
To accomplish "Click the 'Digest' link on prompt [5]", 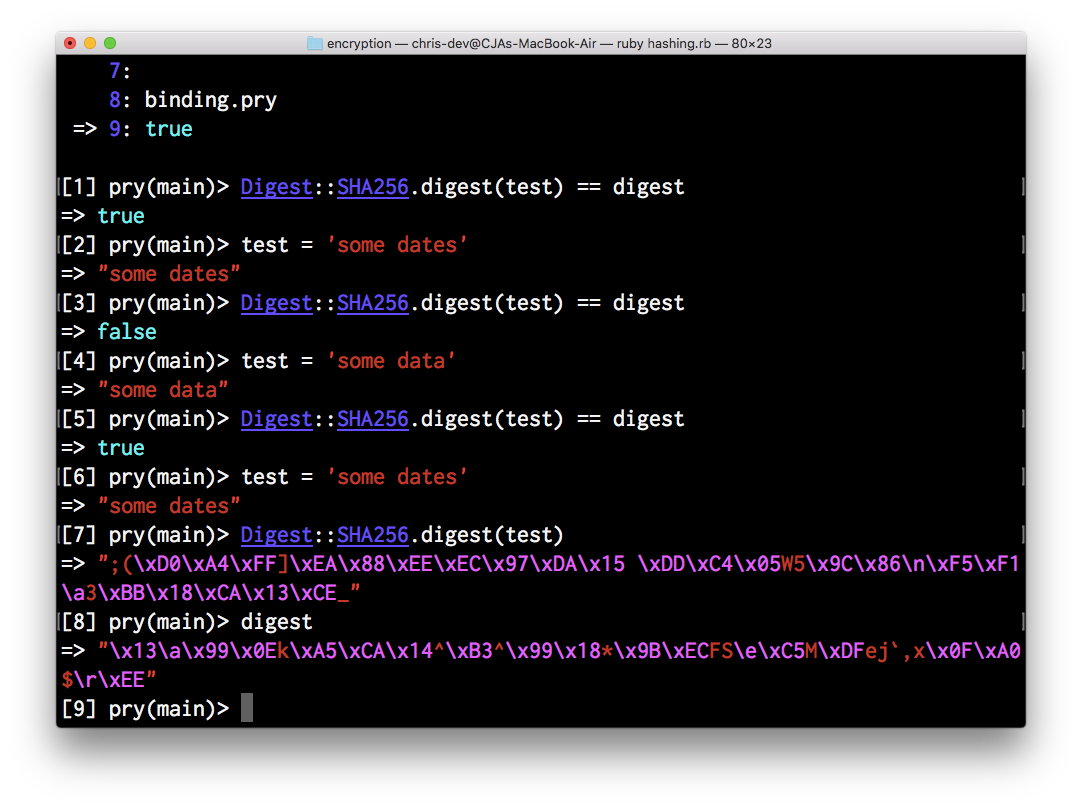I will pyautogui.click(x=276, y=419).
